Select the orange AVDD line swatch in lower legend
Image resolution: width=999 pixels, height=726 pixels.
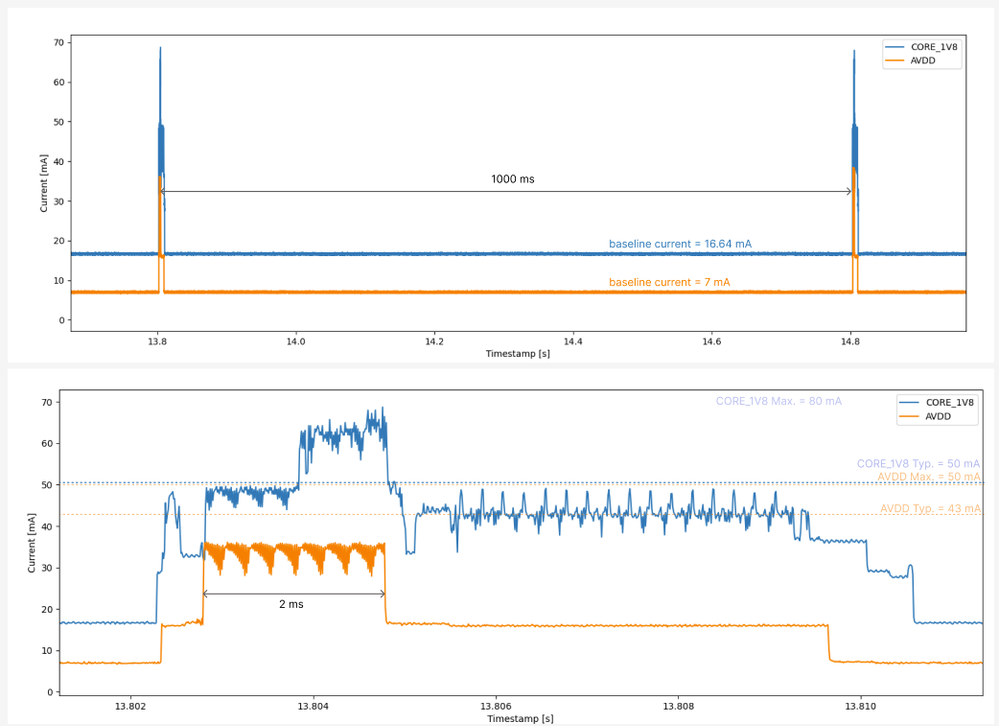click(909, 416)
